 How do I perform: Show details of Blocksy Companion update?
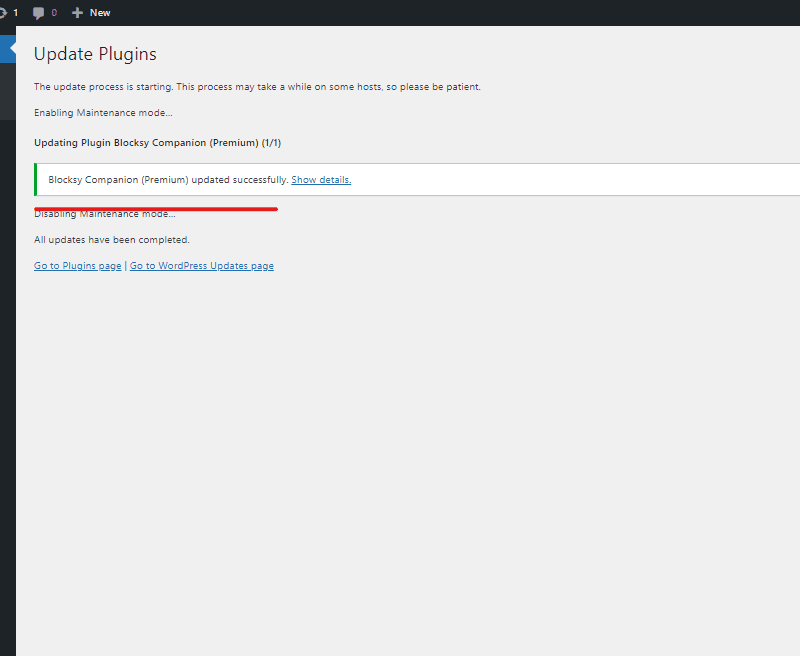pyautogui.click(x=321, y=180)
